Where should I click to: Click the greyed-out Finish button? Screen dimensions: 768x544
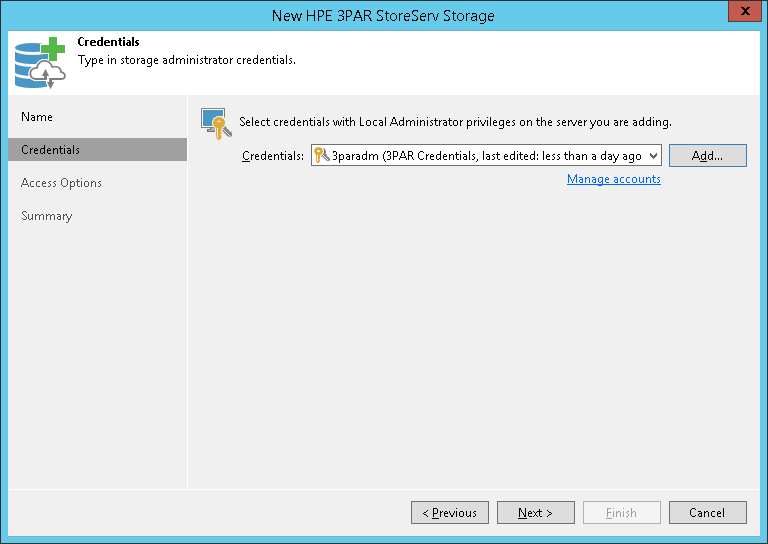point(622,513)
